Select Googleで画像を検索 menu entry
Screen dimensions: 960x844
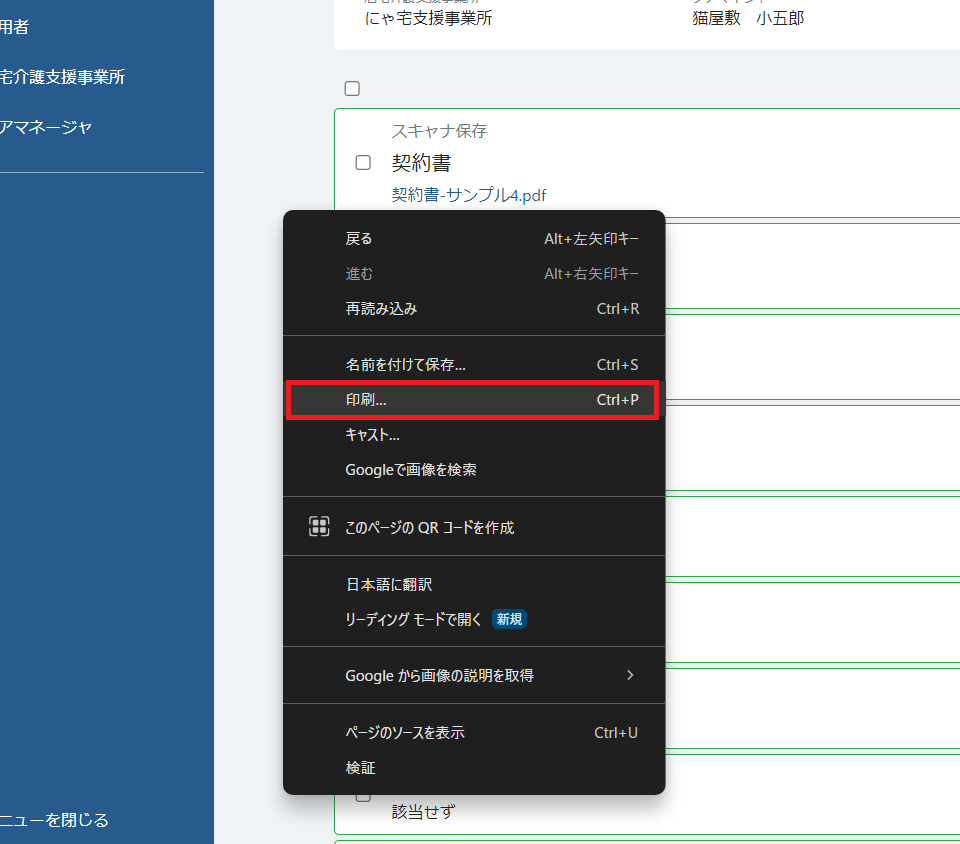(412, 469)
